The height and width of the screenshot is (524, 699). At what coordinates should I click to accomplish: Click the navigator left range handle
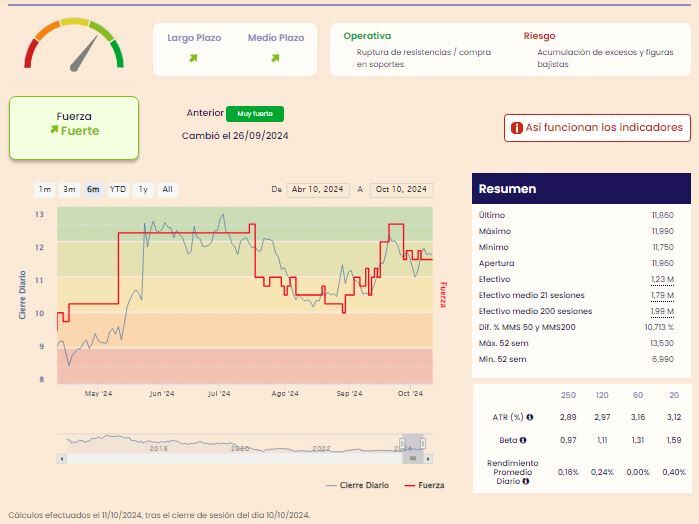pos(403,443)
